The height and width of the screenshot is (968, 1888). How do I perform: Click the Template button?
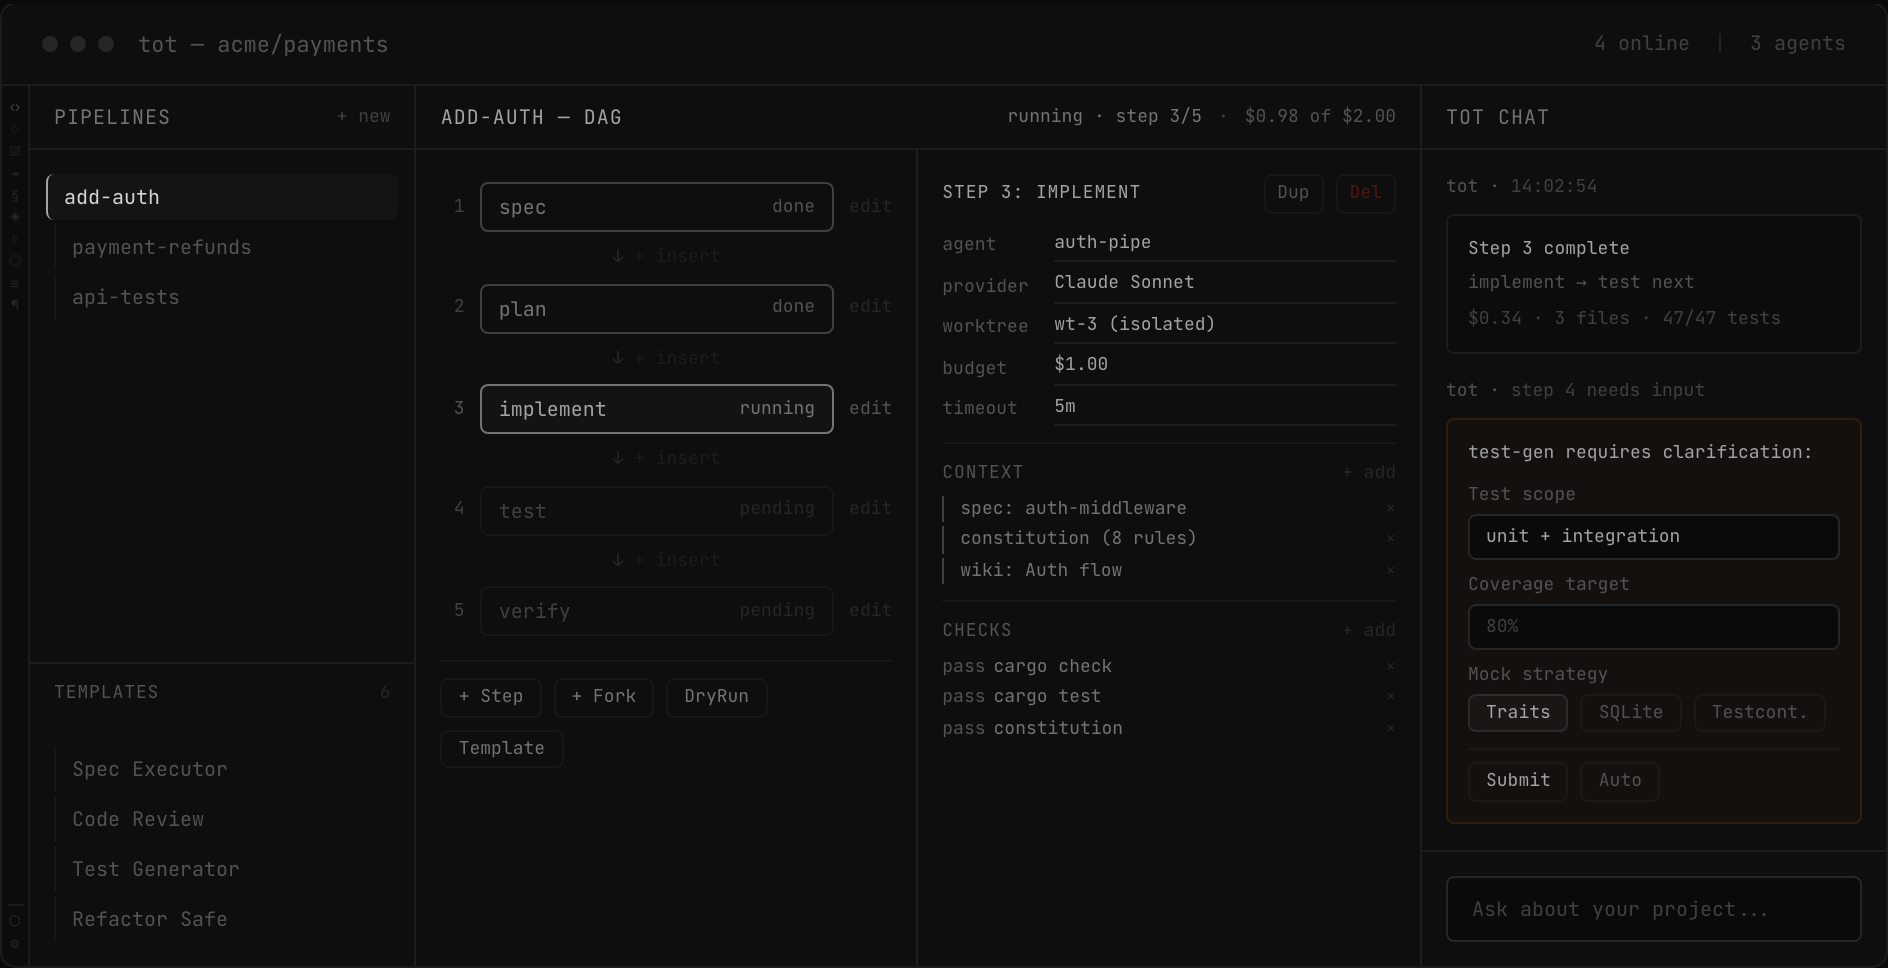[x=502, y=749]
